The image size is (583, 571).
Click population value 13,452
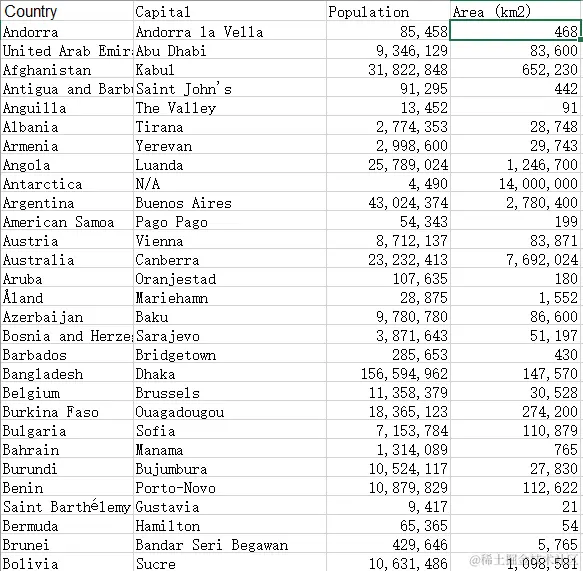388,106
